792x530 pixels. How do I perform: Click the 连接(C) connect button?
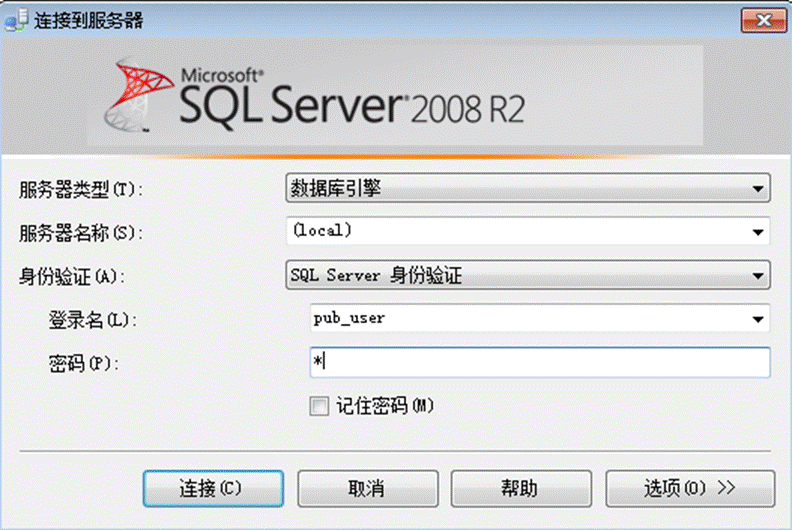(213, 488)
